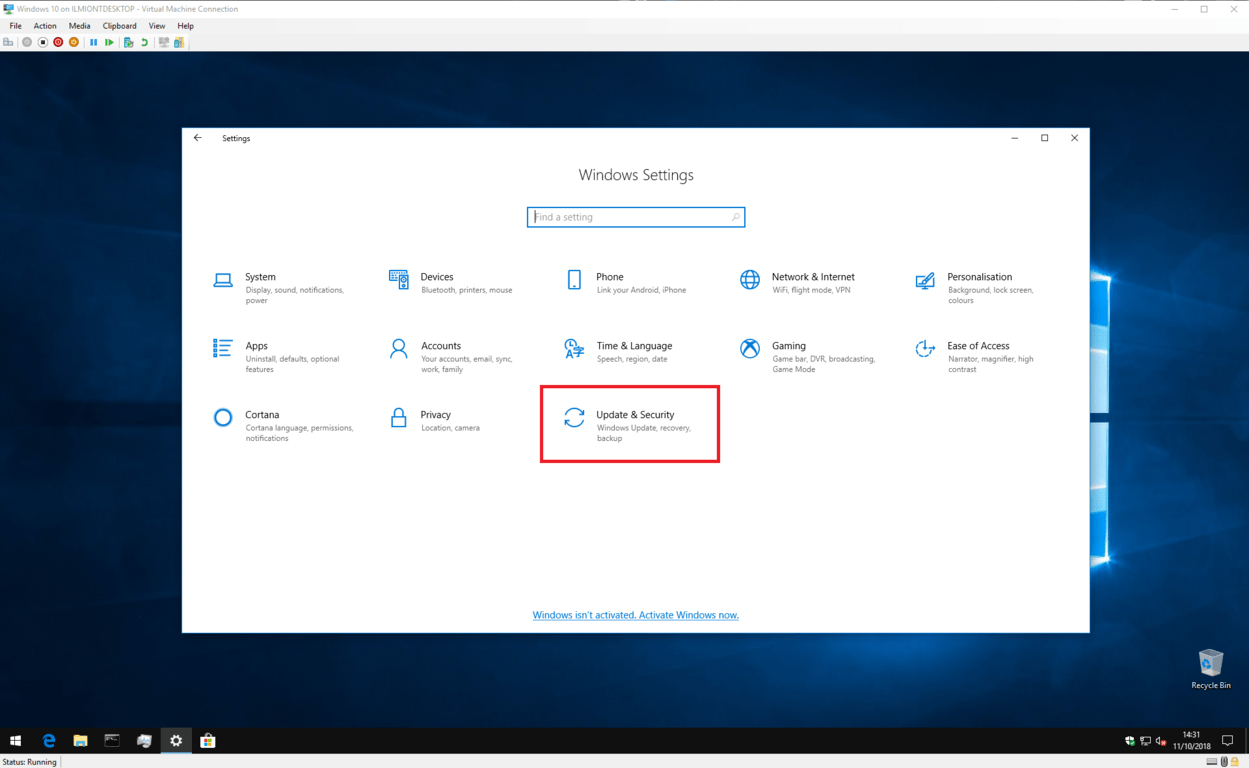Viewport: 1249px width, 768px height.
Task: Pause the virtual machine from the toolbar
Action: click(93, 42)
